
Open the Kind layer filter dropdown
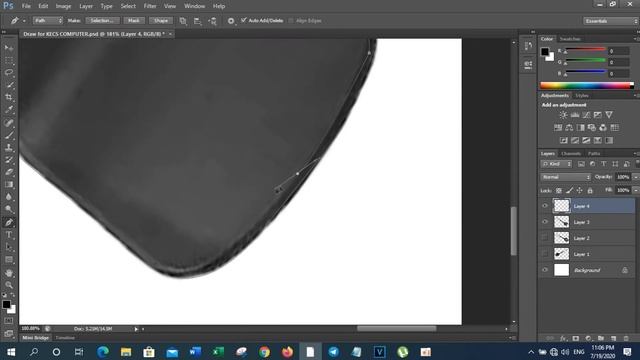(x=556, y=164)
